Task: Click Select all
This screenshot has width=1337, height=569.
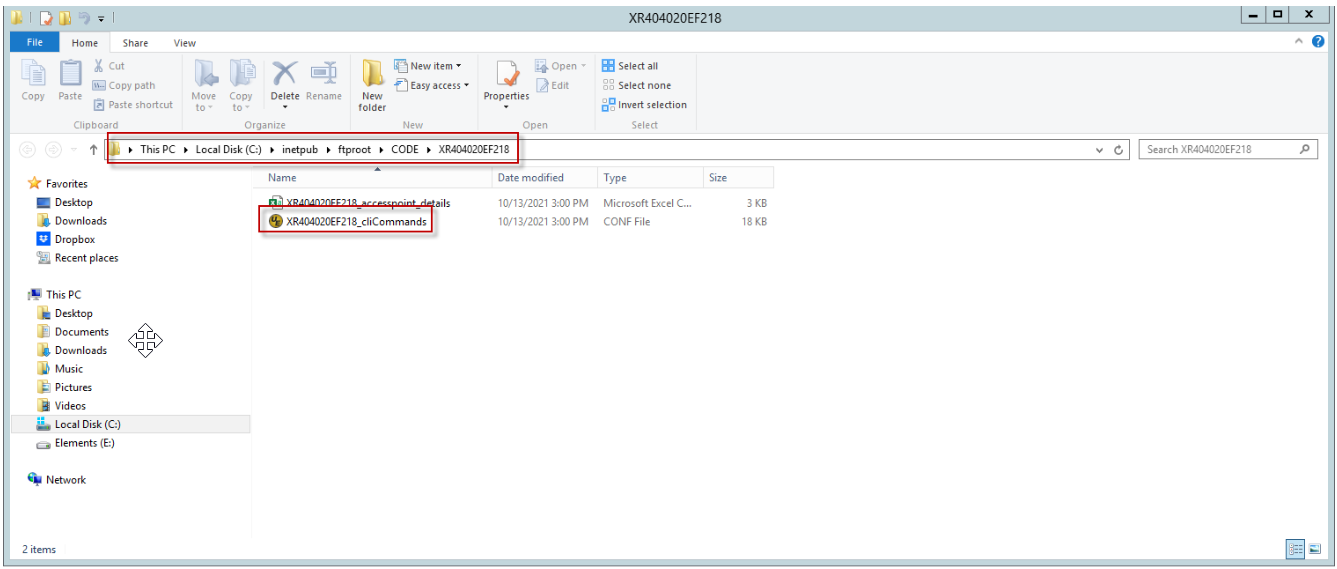Action: 630,66
